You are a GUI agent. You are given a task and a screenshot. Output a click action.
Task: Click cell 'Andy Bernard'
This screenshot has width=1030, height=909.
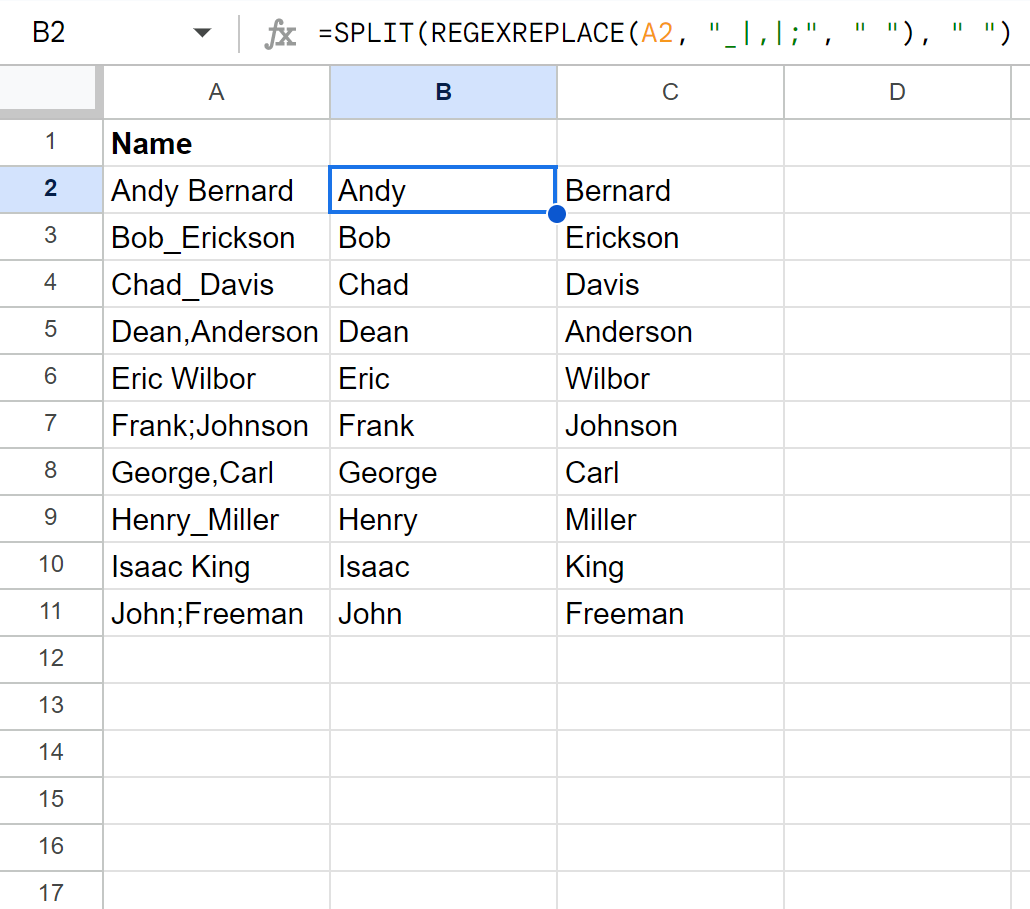[x=216, y=190]
